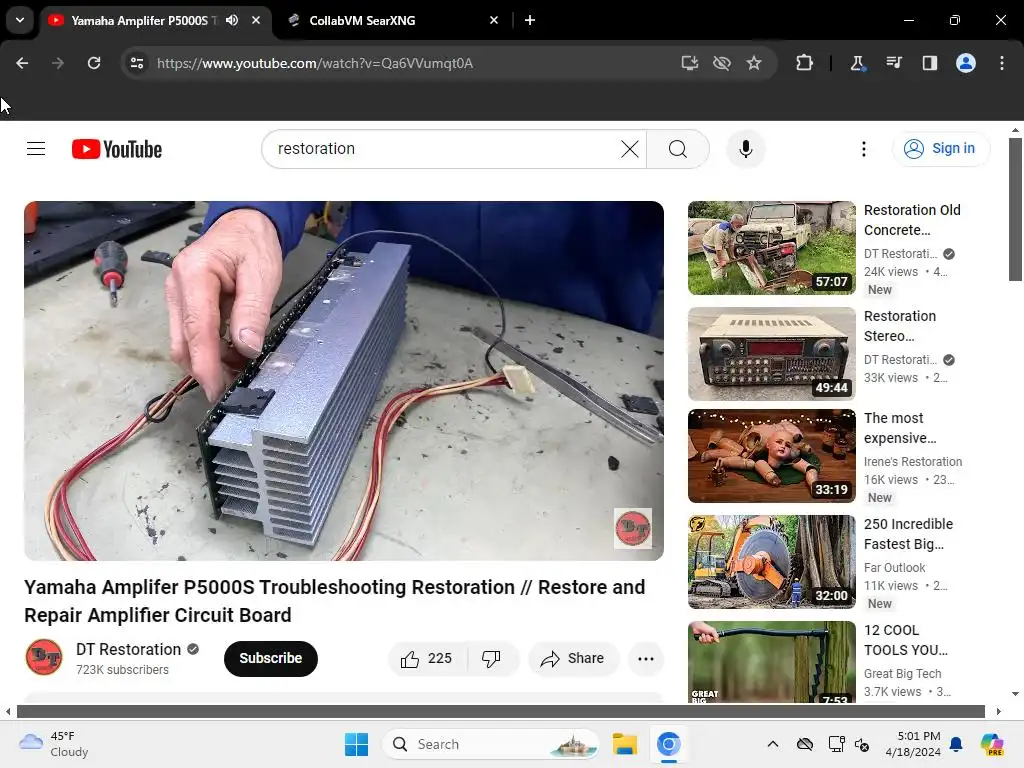Go back in browser history
Screen dimensions: 1024x768
(22, 63)
